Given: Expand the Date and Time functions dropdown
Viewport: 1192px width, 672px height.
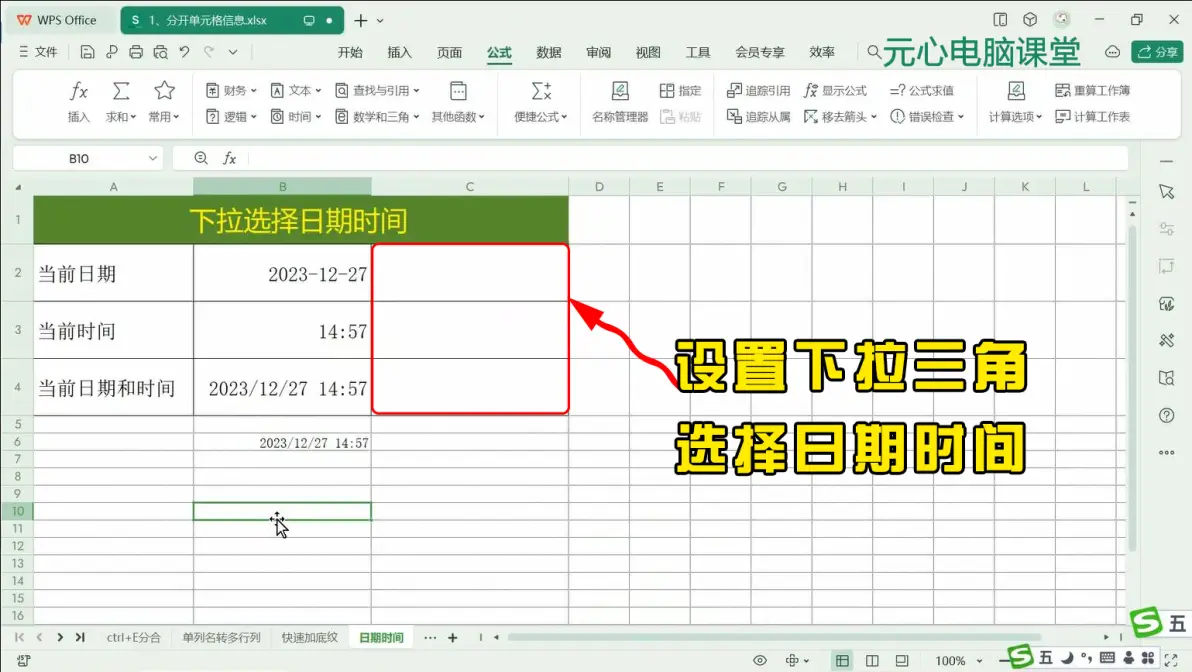Looking at the screenshot, I should (x=296, y=116).
